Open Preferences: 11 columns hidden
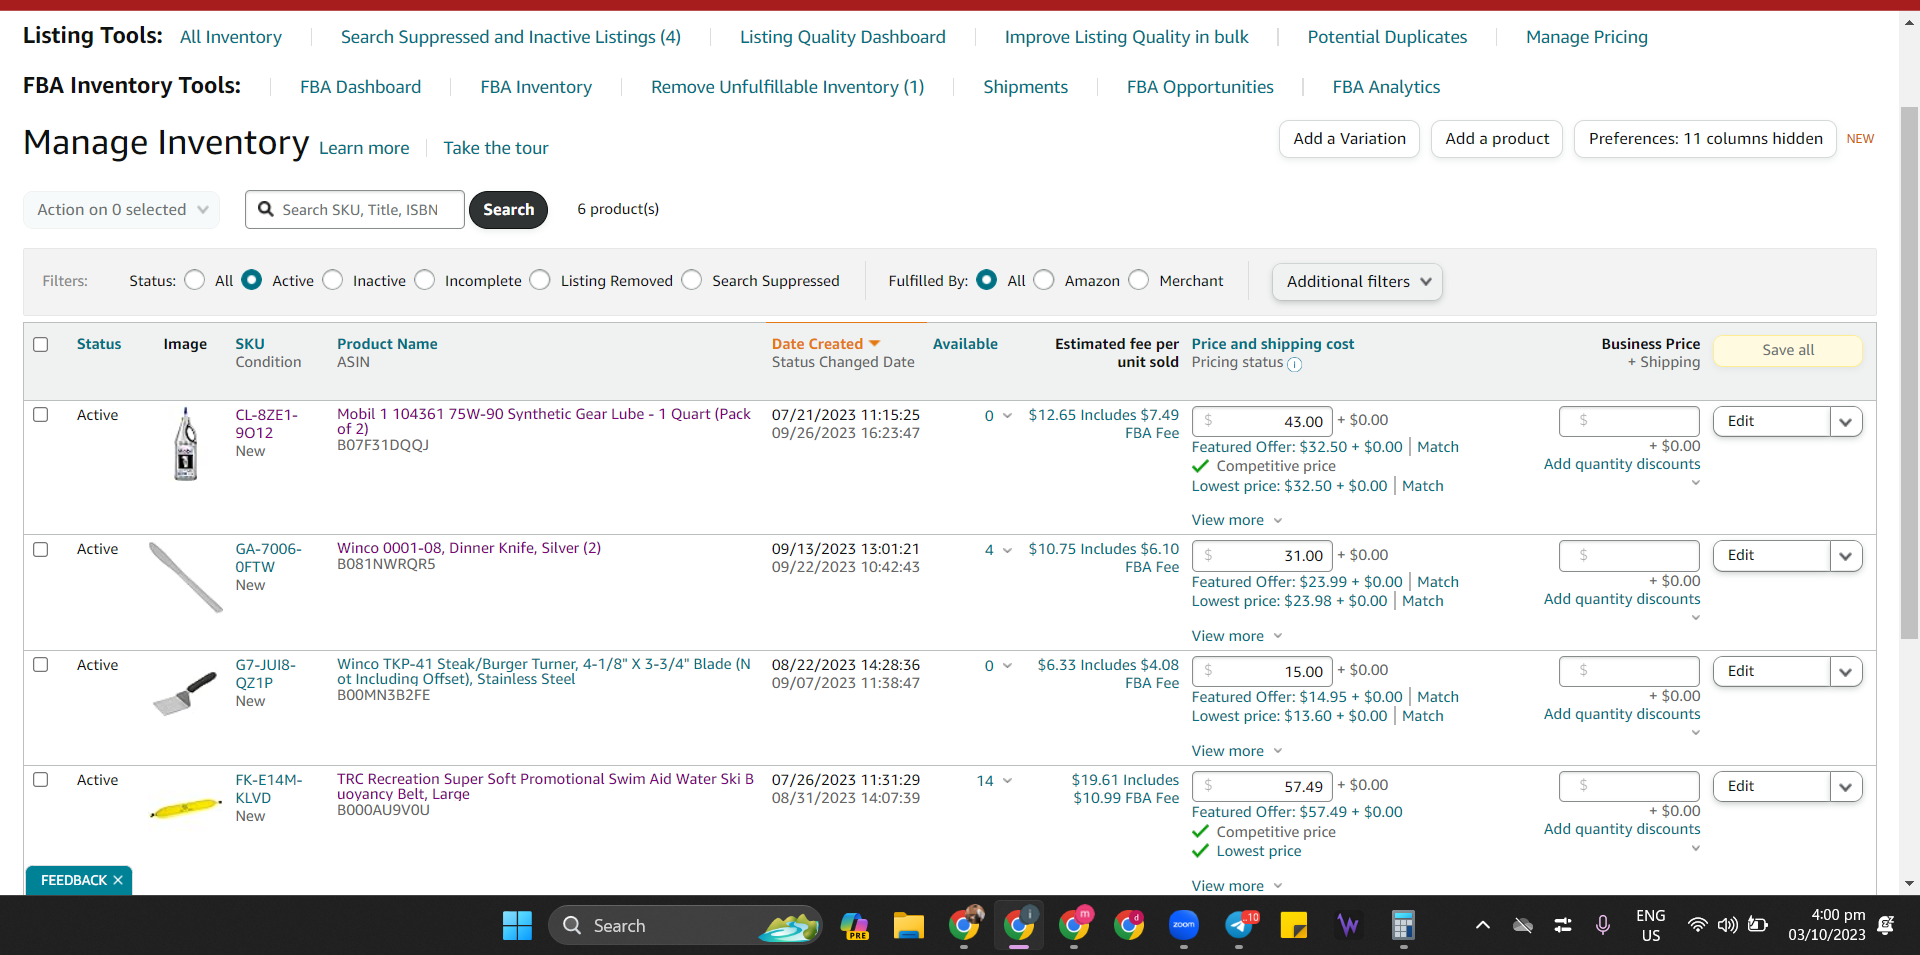Viewport: 1920px width, 955px height. 1706,139
